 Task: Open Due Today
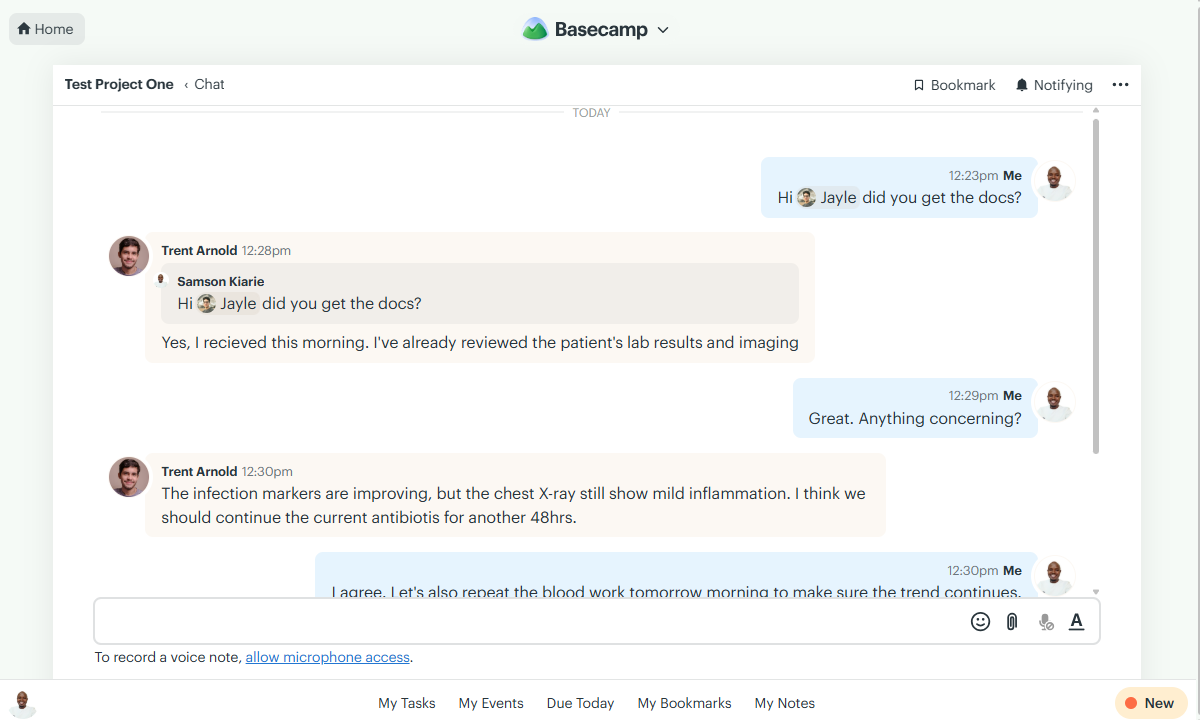pyautogui.click(x=580, y=703)
